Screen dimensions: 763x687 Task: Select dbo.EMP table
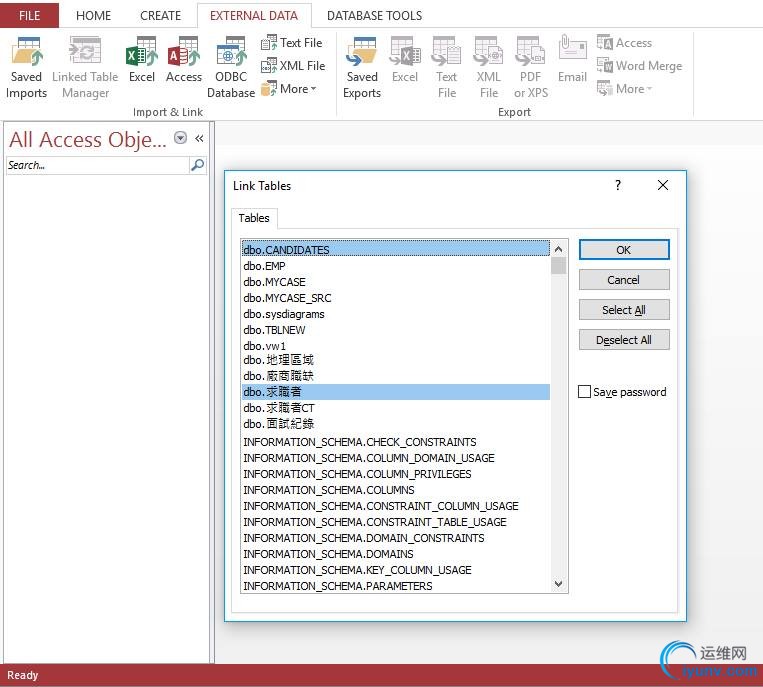click(396, 266)
